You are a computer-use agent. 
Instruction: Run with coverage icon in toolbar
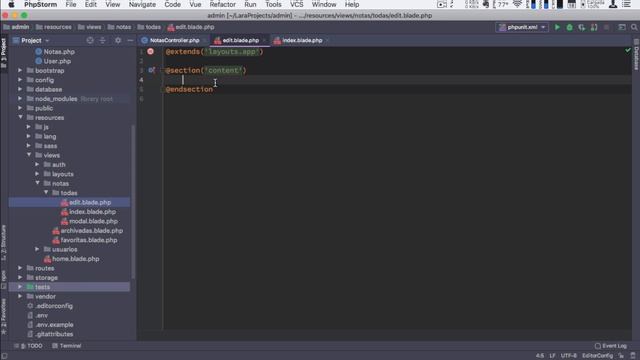pos(582,27)
